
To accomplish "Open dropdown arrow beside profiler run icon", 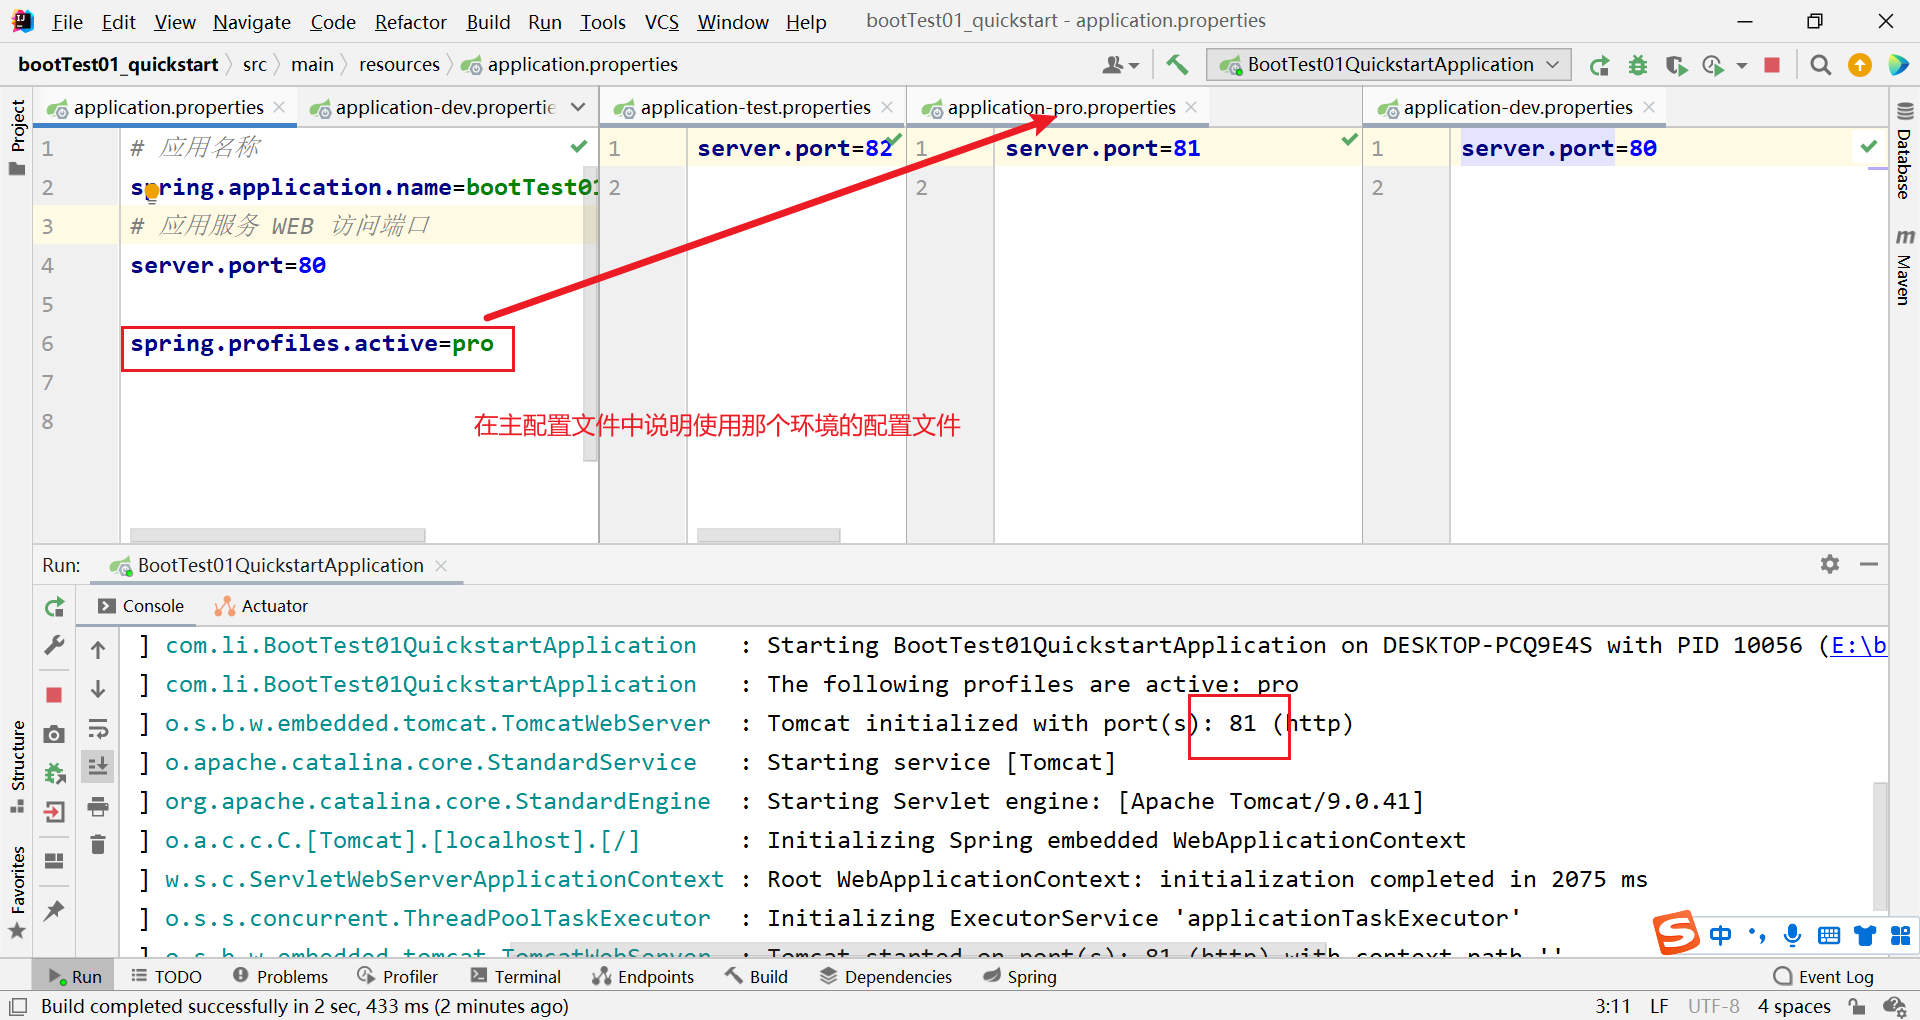I will click(1742, 65).
